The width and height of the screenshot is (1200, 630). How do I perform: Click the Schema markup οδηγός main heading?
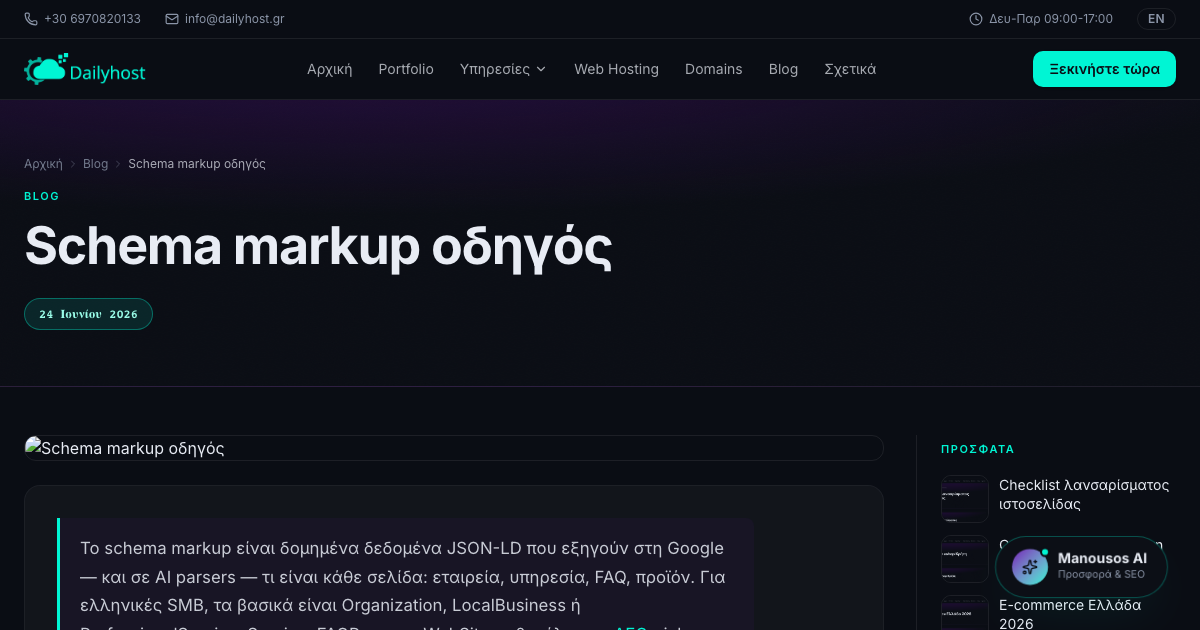pos(318,246)
